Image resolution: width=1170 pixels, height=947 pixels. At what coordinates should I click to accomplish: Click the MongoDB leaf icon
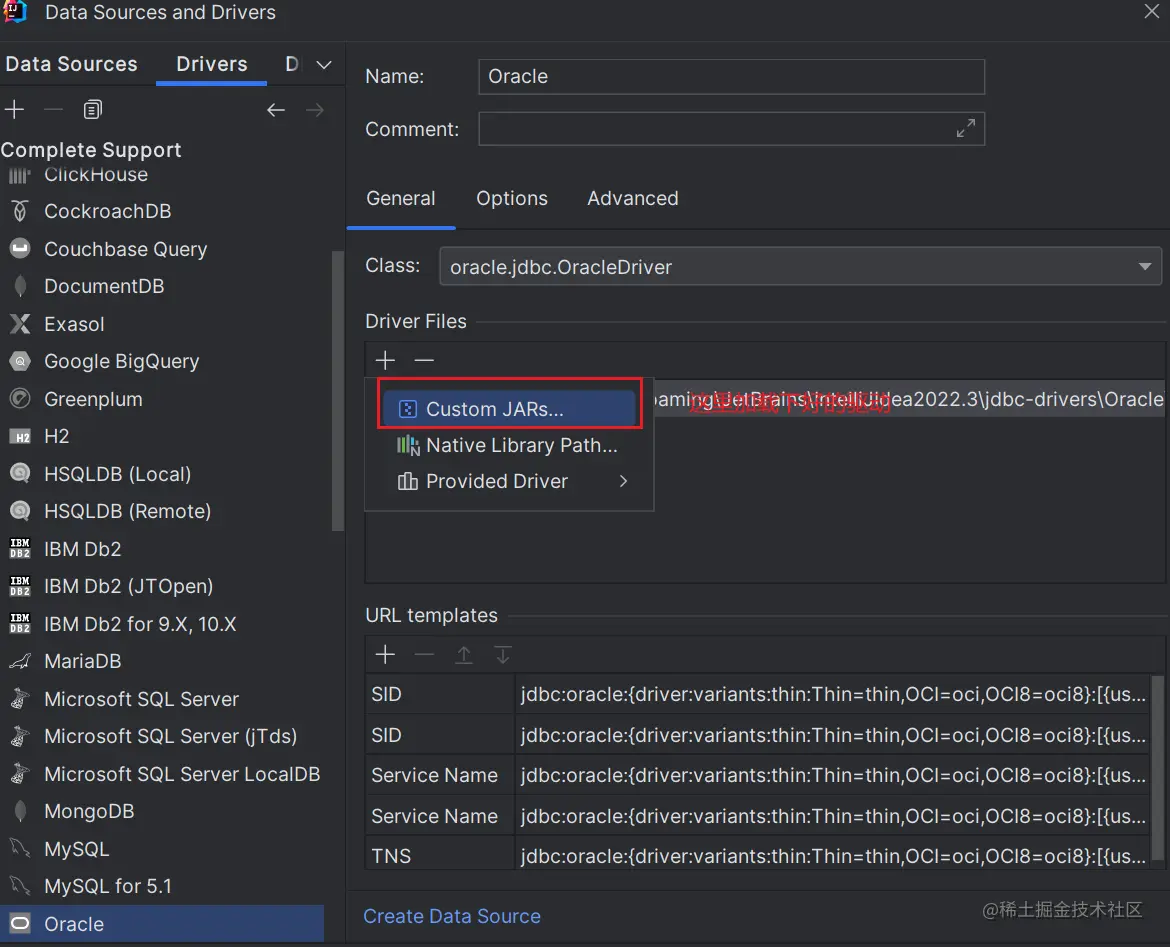pos(20,811)
